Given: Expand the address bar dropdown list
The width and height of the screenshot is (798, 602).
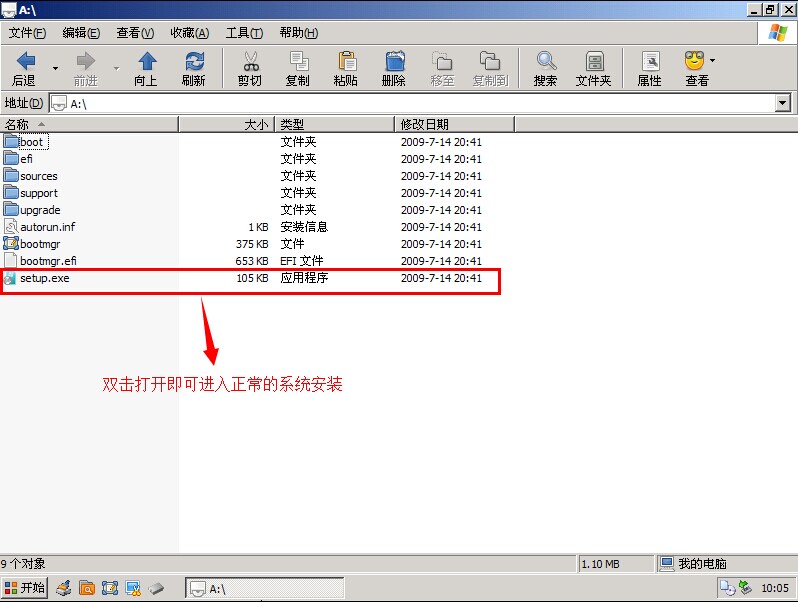Looking at the screenshot, I should click(x=783, y=103).
